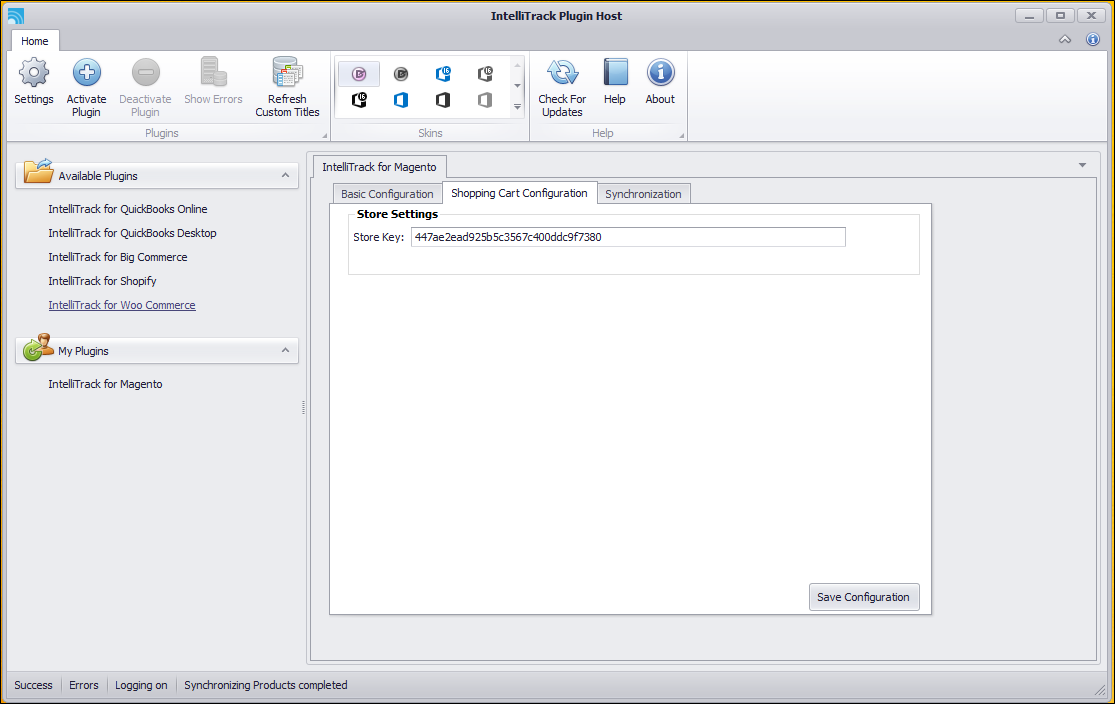Screen dimensions: 1115x704
Task: Open IntelliTrack for Big Commerce plugin
Action: (x=118, y=257)
